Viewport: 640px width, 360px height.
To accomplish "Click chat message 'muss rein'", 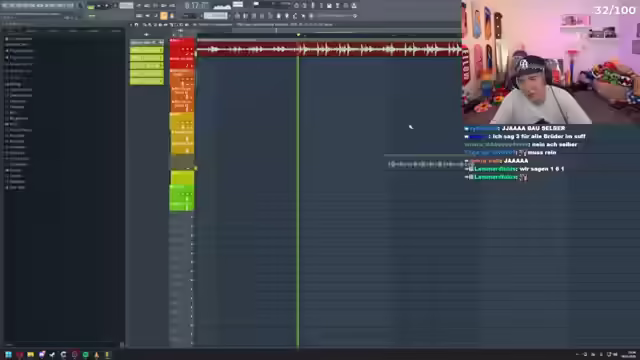I will click(x=542, y=153).
